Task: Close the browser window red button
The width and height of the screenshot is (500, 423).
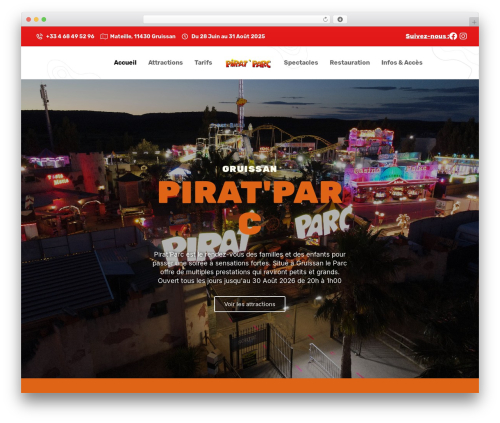Action: (x=29, y=20)
